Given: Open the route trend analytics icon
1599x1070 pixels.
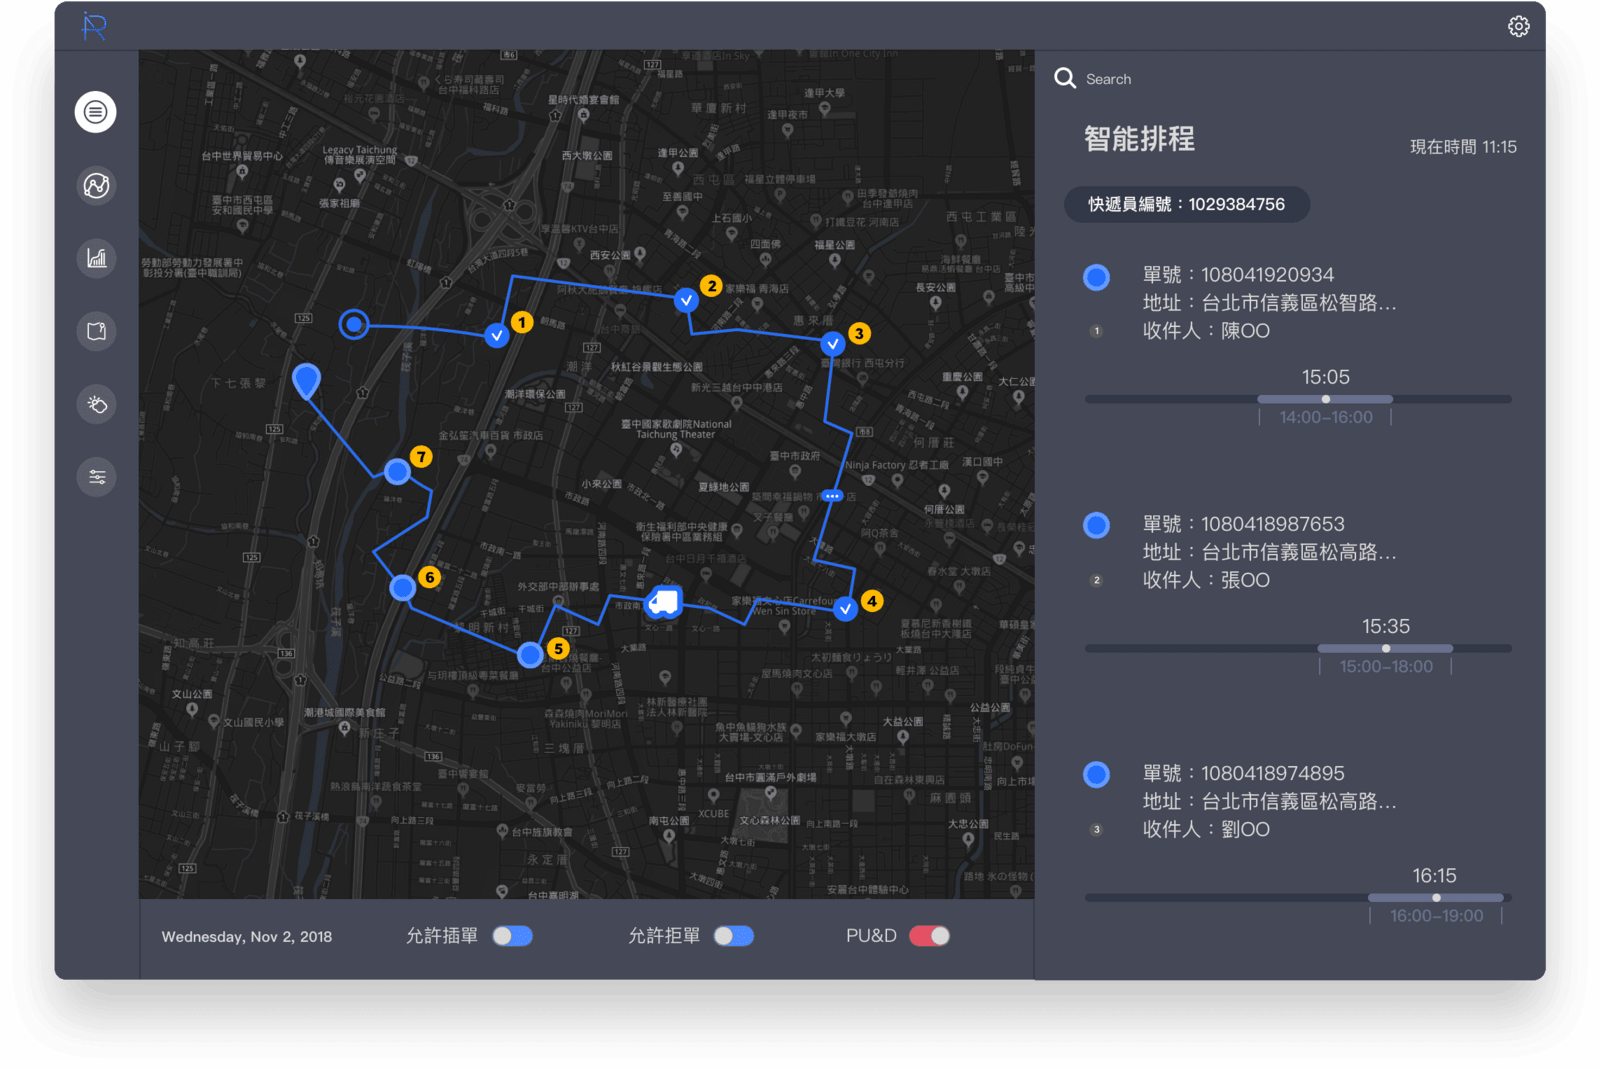Looking at the screenshot, I should click(96, 186).
